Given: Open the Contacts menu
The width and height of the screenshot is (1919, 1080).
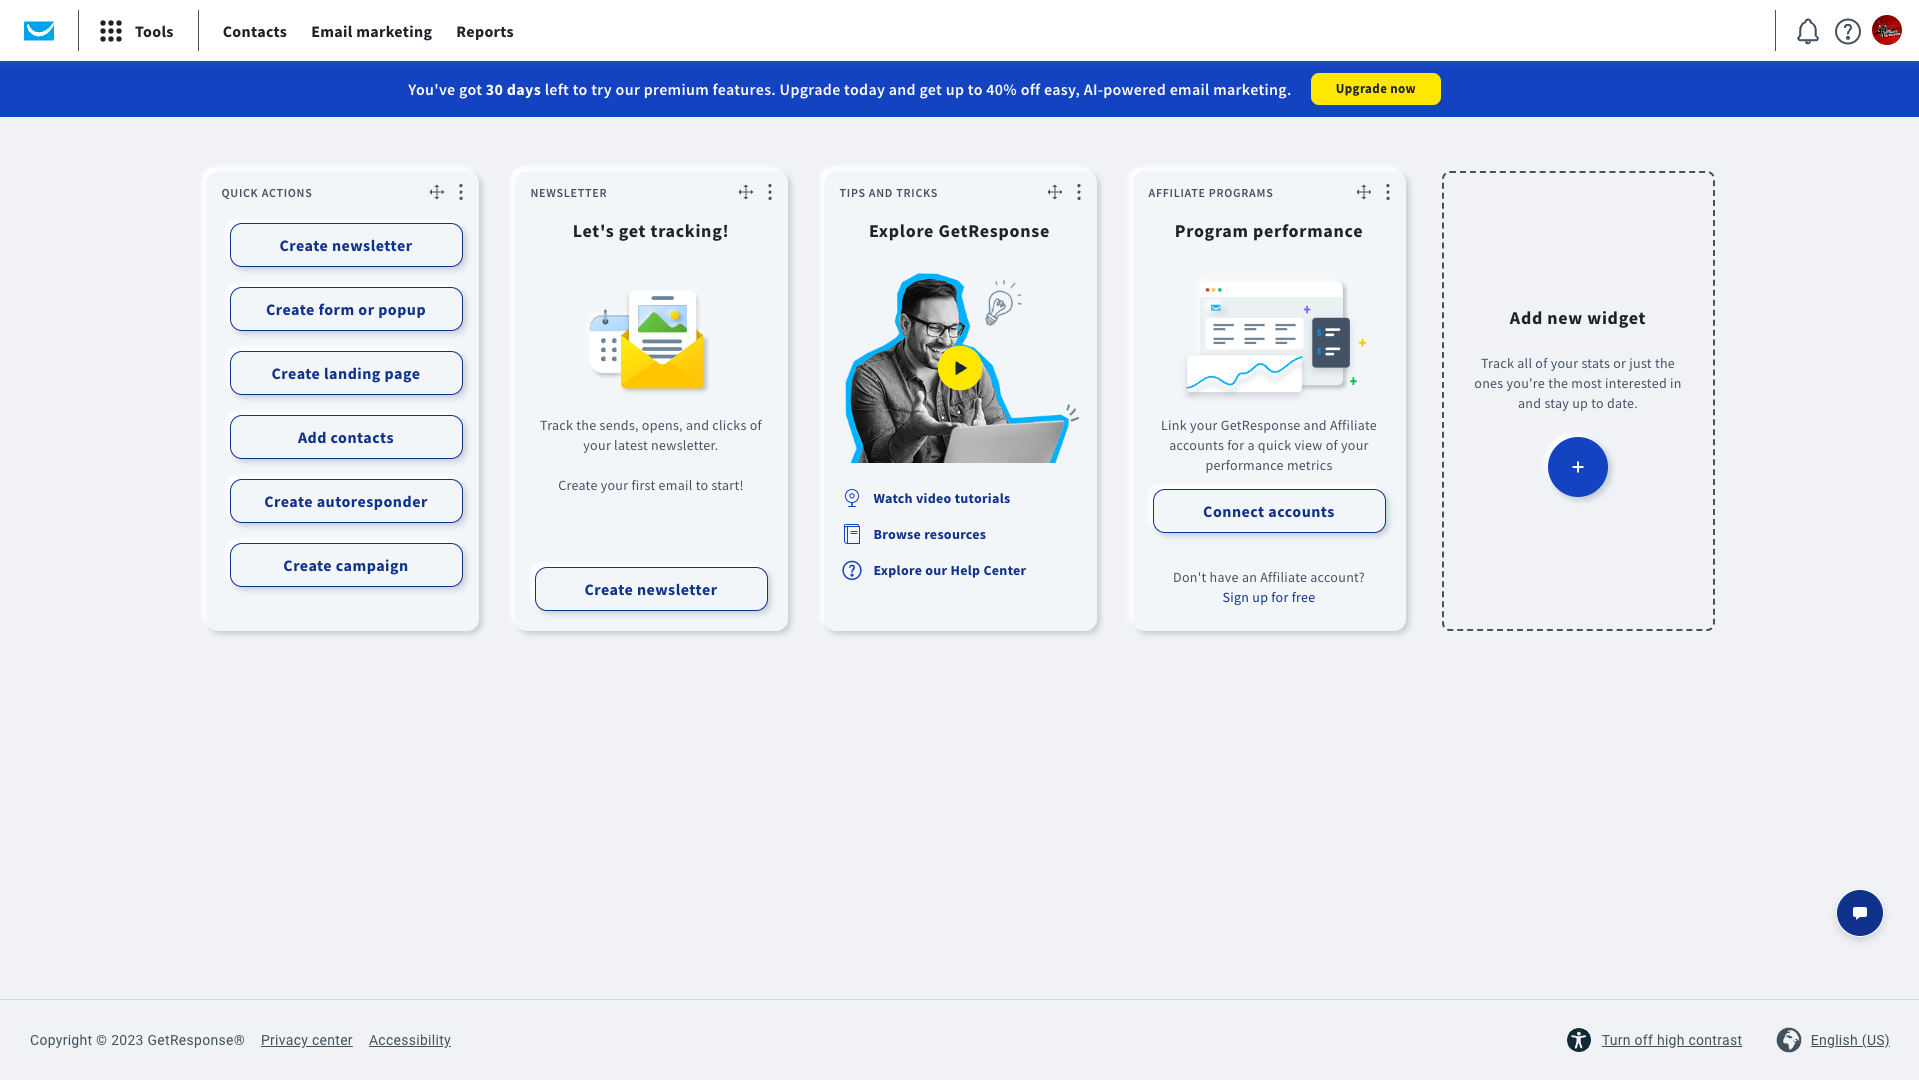Looking at the screenshot, I should tap(254, 31).
